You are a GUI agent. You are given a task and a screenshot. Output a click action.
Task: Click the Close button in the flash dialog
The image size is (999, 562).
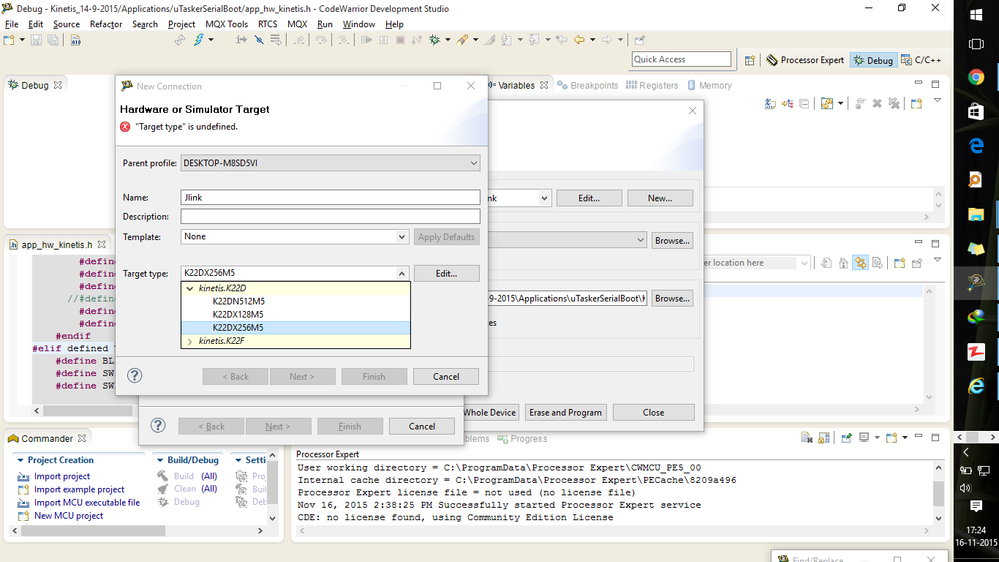(653, 413)
